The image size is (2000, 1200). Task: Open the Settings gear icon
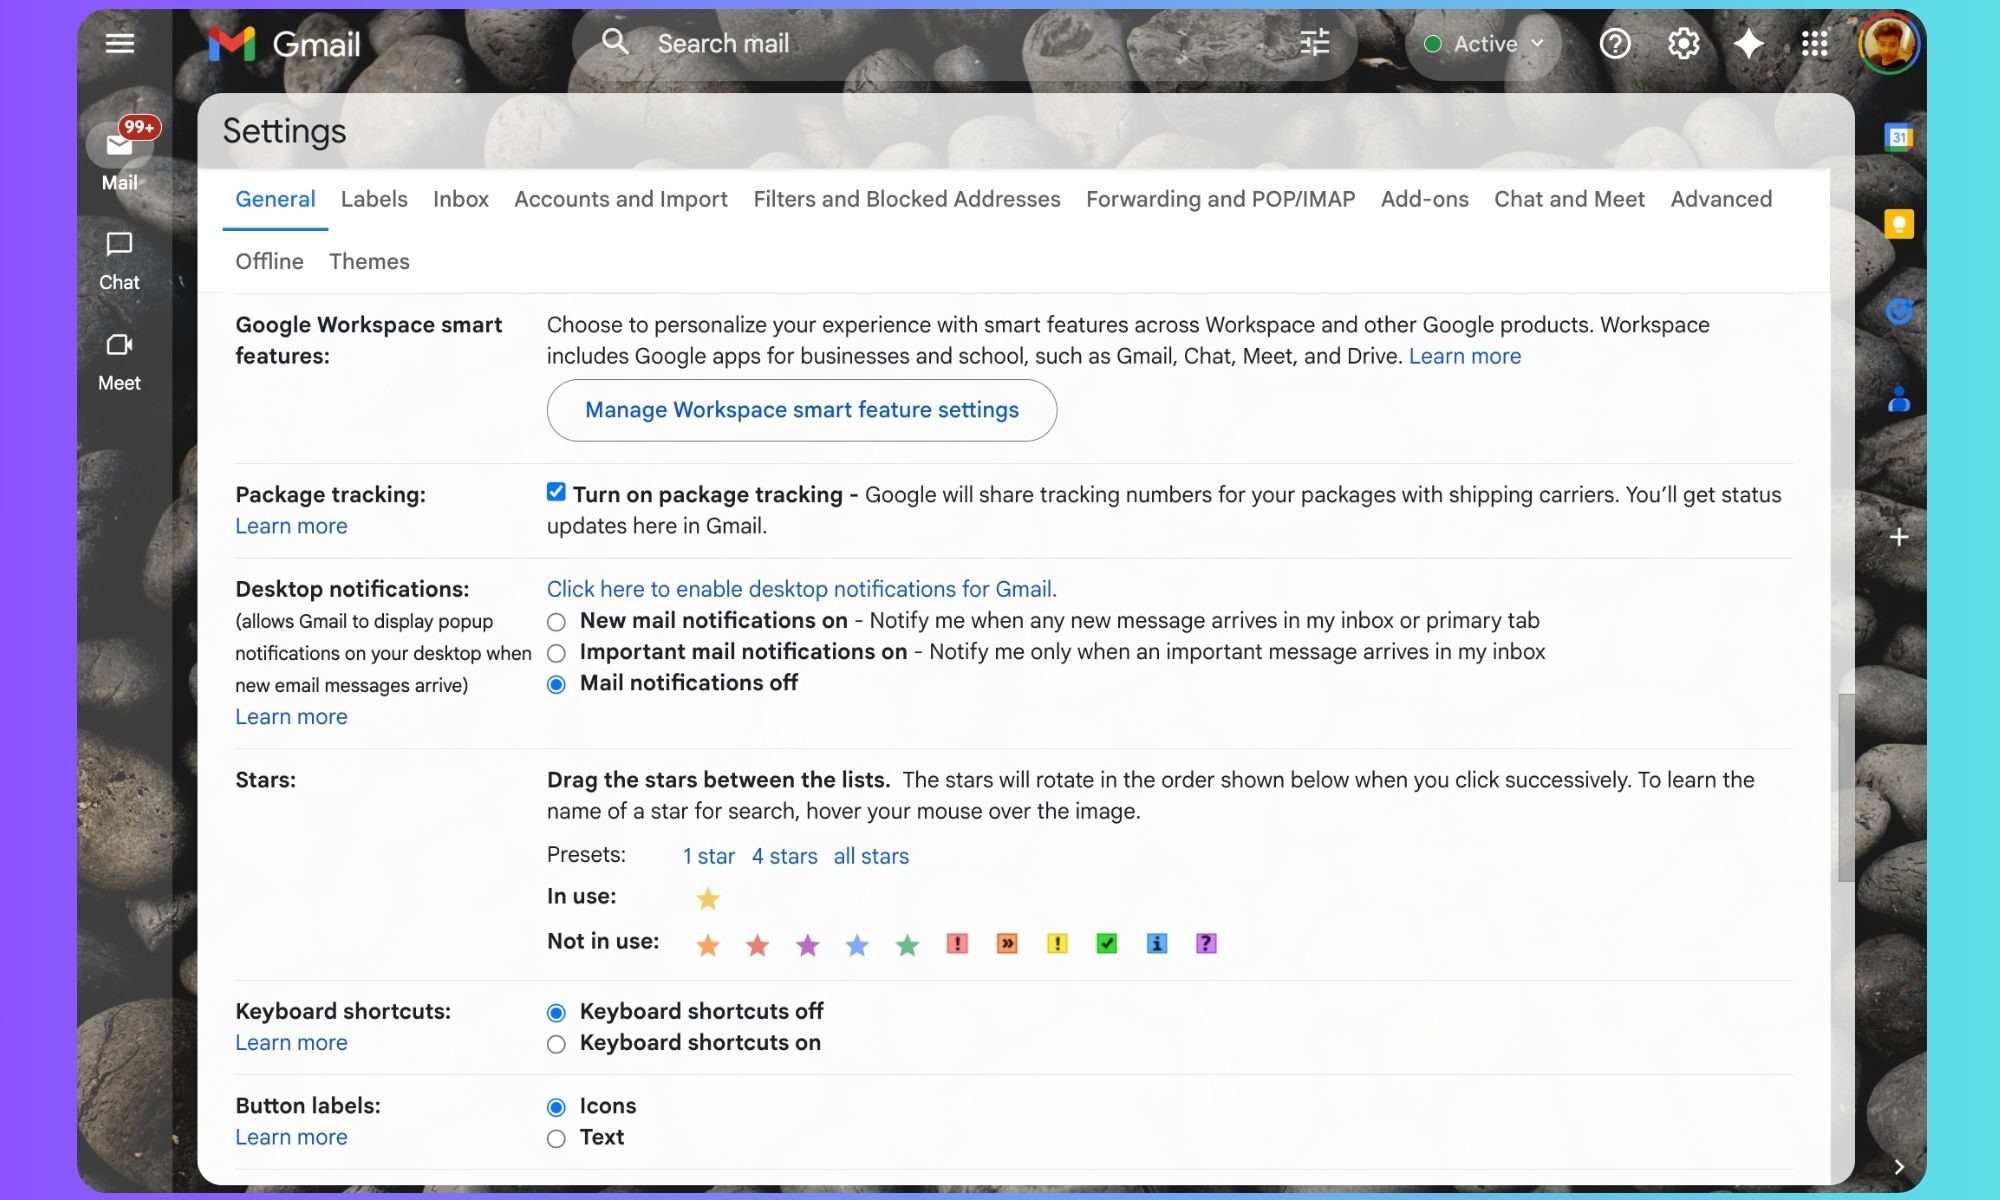tap(1683, 43)
